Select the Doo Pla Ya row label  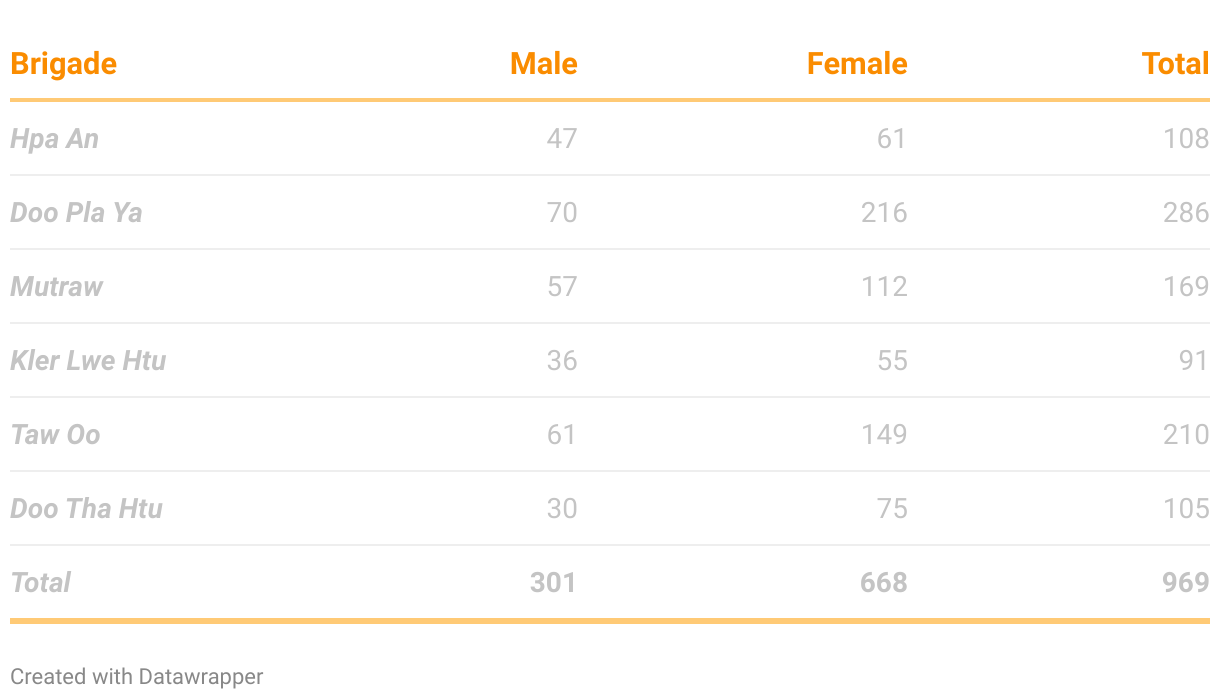click(76, 212)
